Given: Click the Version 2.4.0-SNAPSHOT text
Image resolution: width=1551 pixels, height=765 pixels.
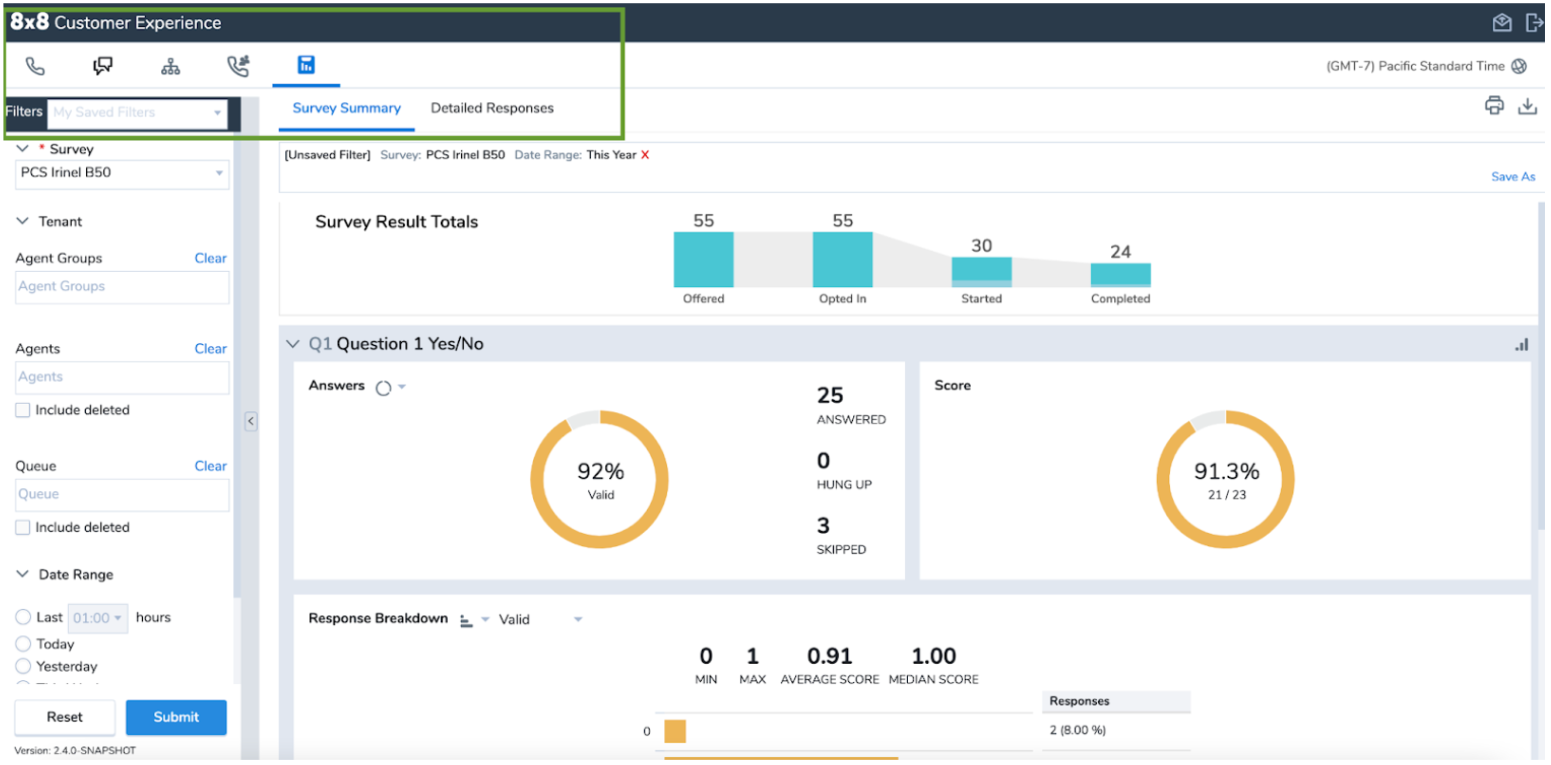Looking at the screenshot, I should pyautogui.click(x=75, y=751).
